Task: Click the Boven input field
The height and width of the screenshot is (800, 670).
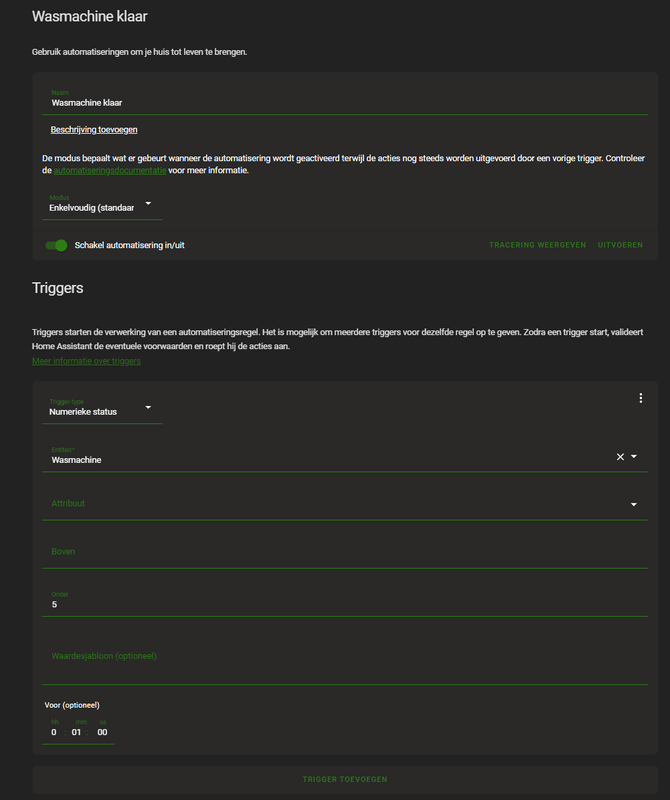Action: point(200,551)
